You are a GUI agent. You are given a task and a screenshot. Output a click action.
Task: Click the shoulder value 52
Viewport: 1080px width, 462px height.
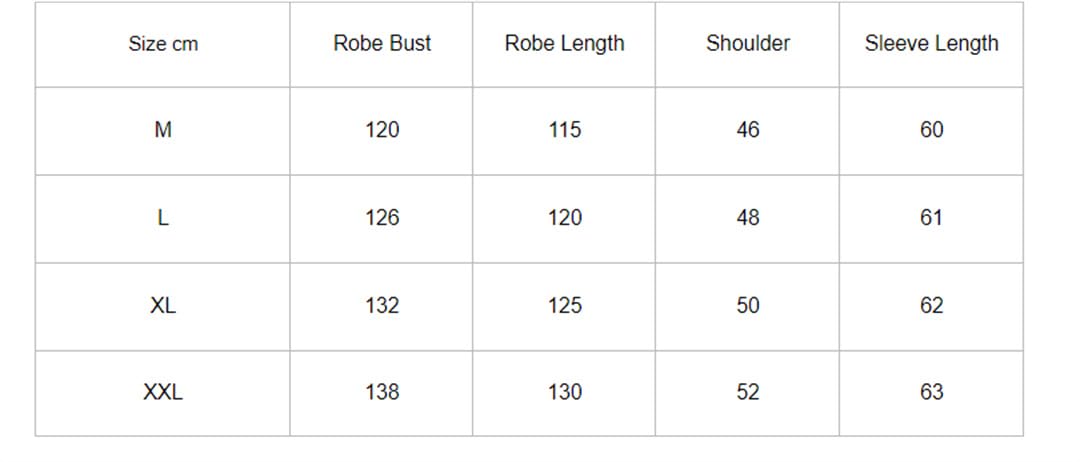point(748,392)
